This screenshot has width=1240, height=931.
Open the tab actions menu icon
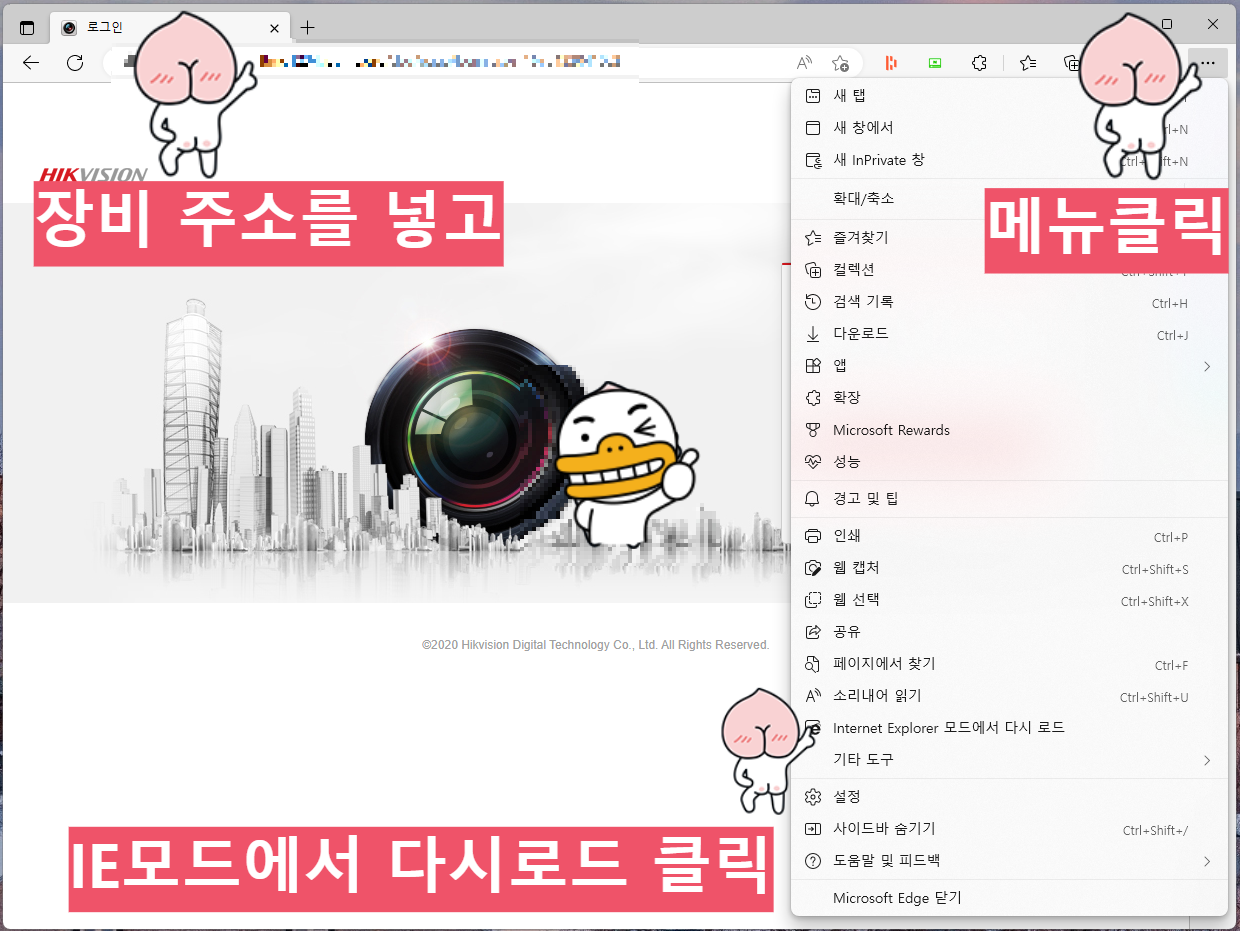27,28
